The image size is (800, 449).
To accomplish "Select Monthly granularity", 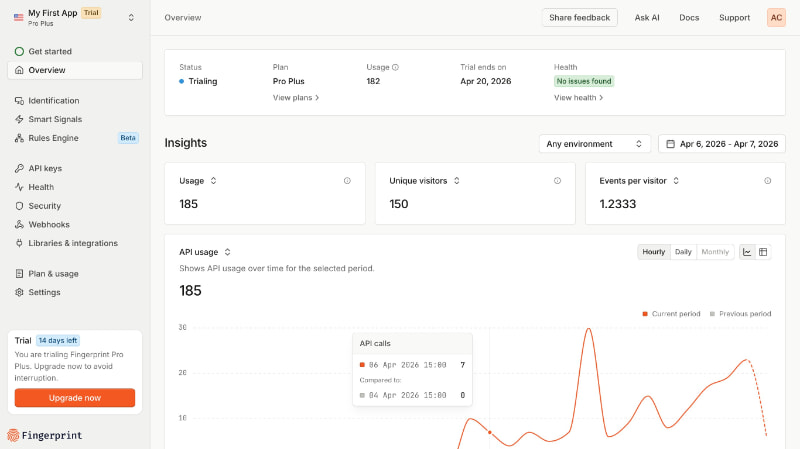I will [x=715, y=252].
